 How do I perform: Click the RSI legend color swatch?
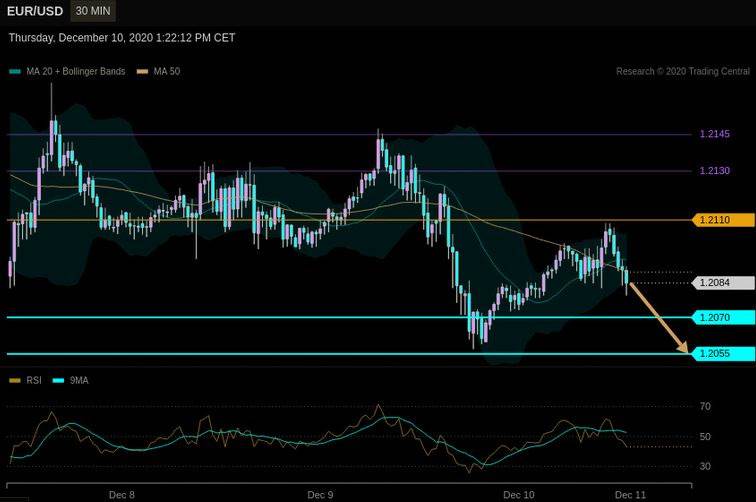[x=15, y=381]
